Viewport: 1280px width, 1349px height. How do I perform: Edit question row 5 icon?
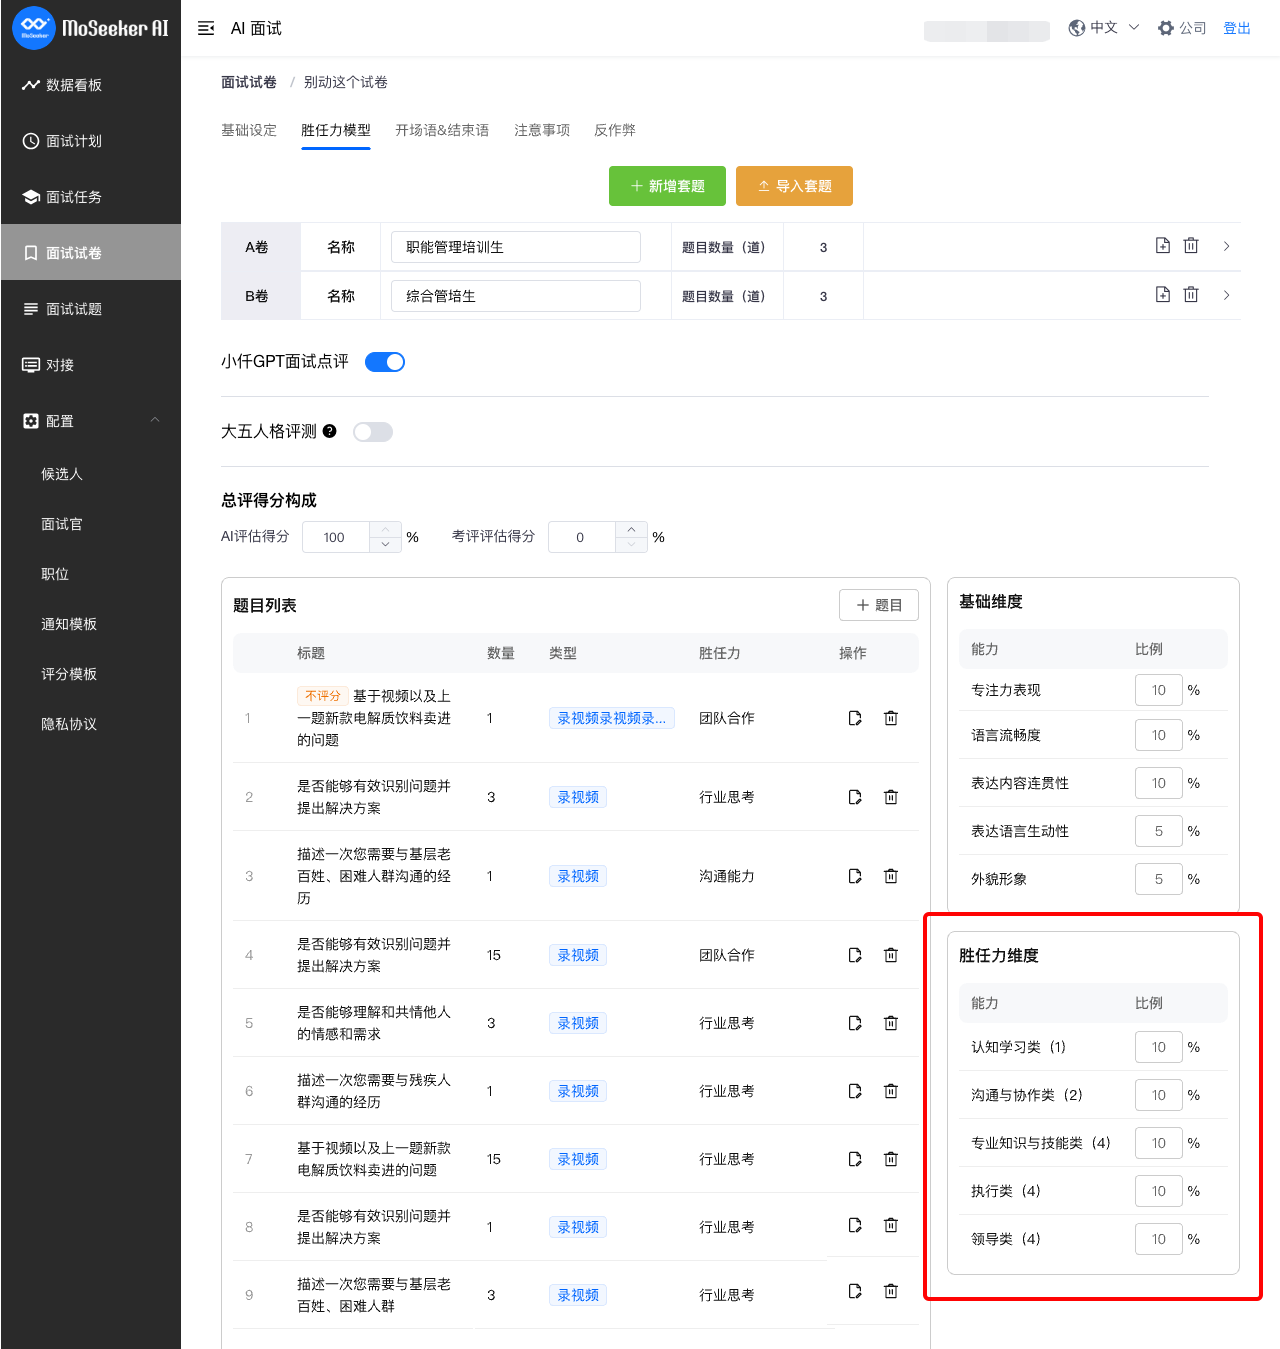(x=855, y=1023)
